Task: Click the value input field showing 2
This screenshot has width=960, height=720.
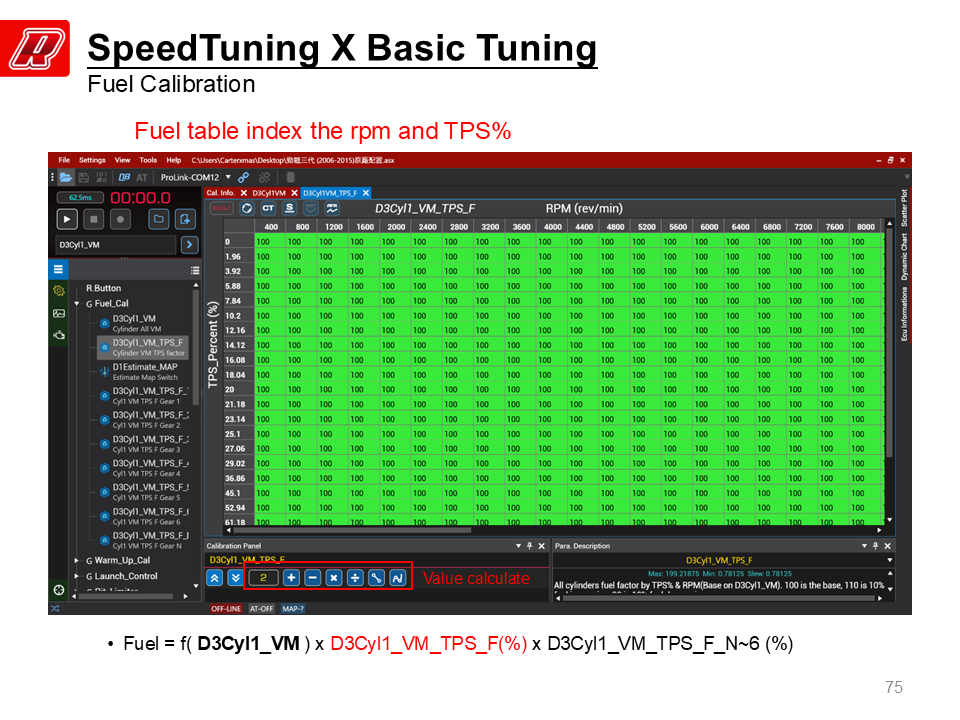Action: (x=263, y=578)
